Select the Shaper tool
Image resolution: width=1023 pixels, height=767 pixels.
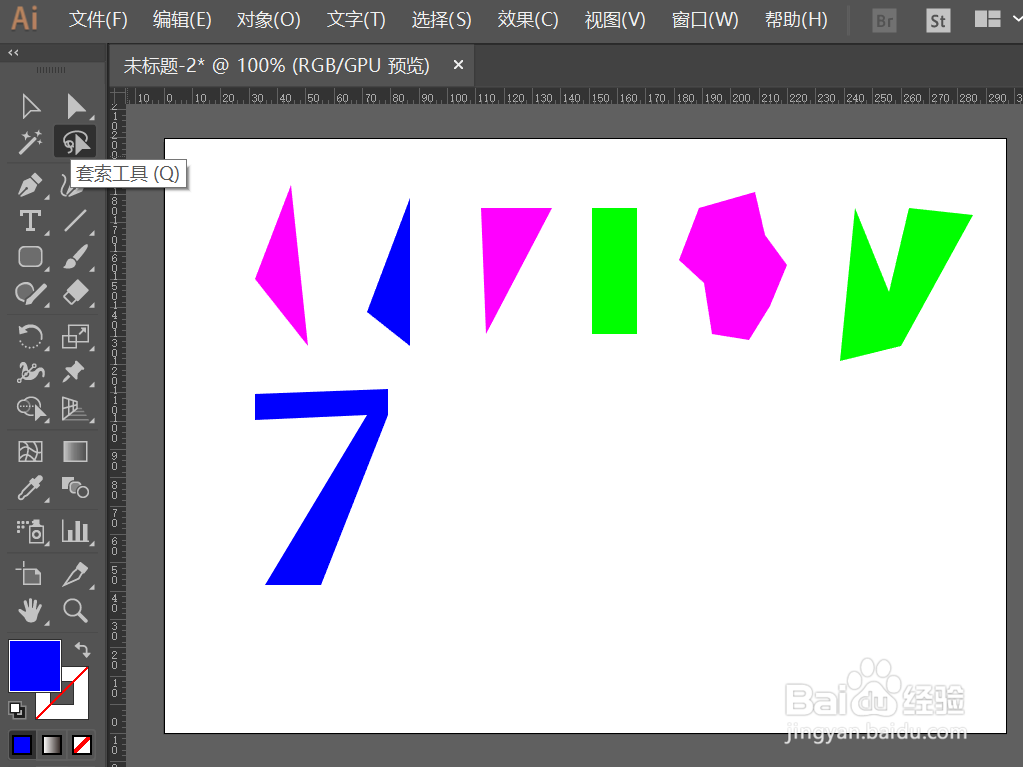click(30, 293)
